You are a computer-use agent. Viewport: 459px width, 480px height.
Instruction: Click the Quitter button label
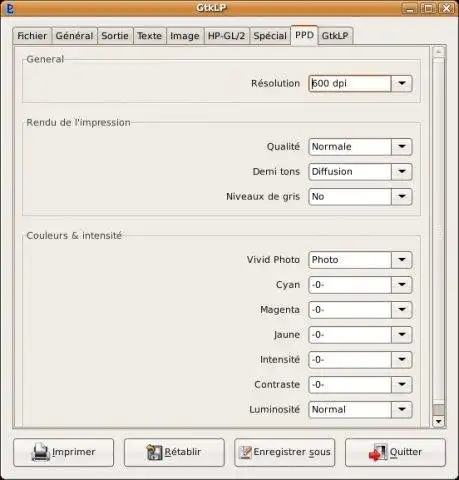[x=406, y=452]
